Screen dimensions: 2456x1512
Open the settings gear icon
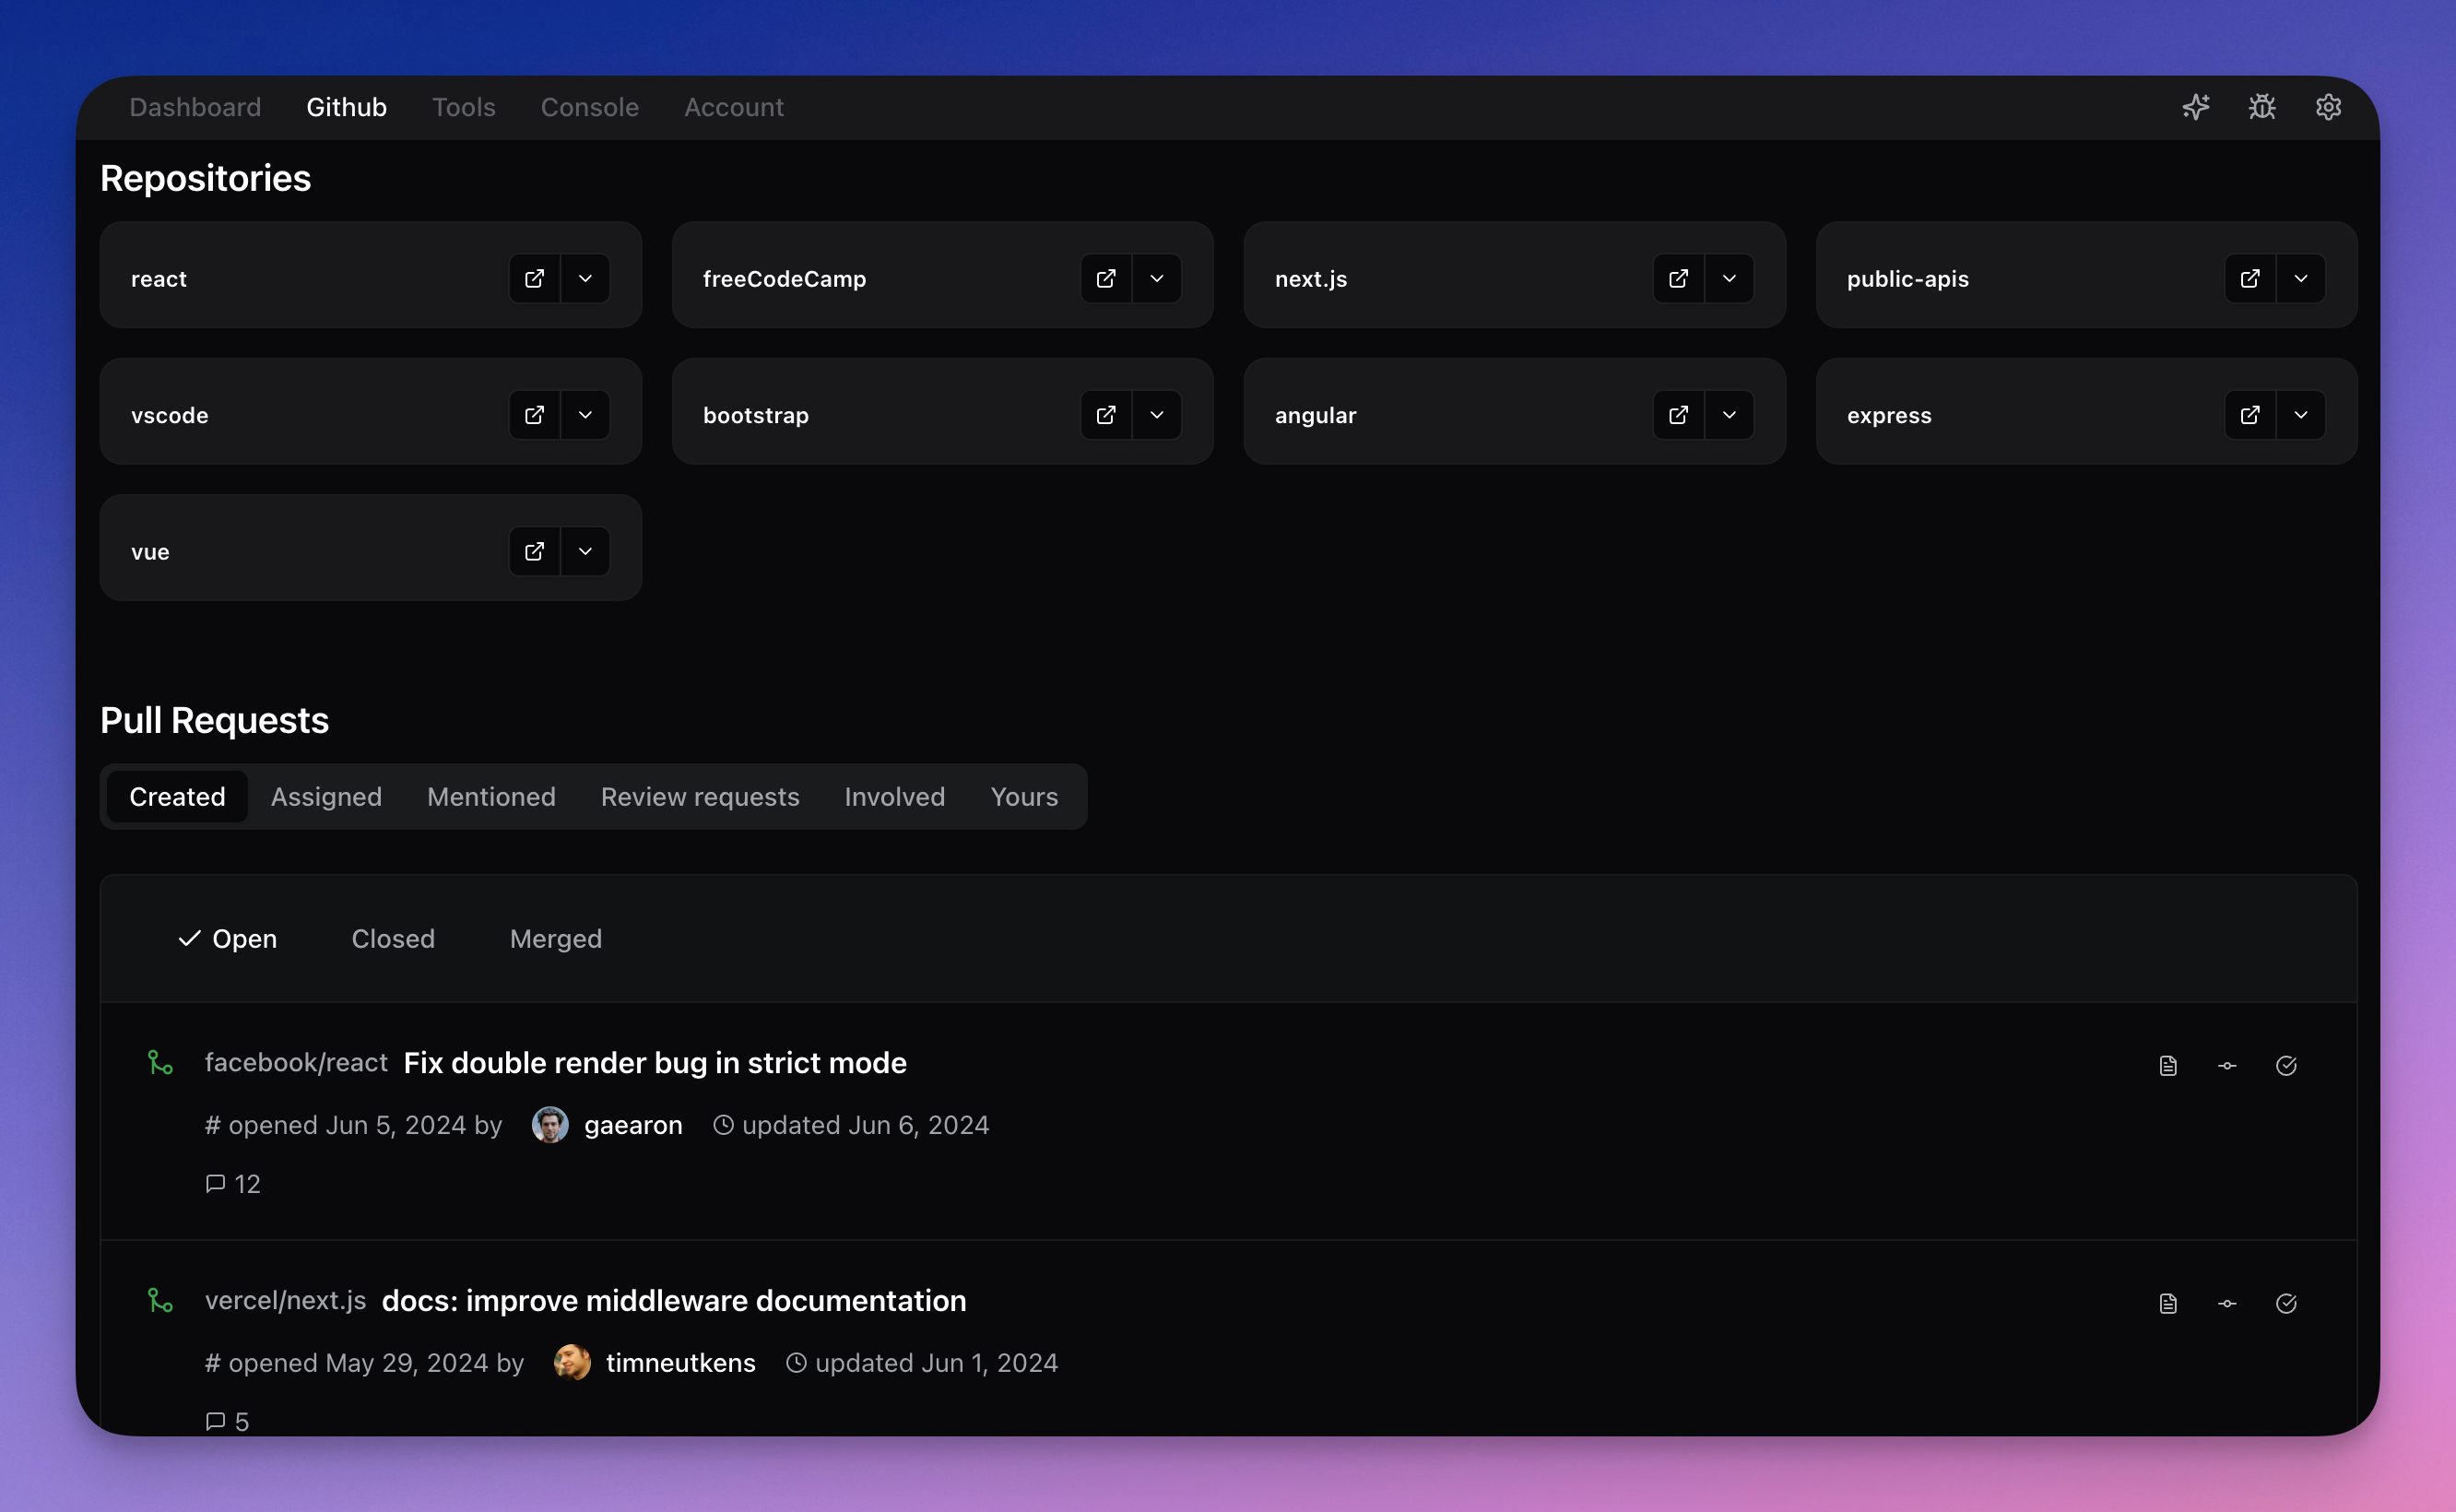2328,107
